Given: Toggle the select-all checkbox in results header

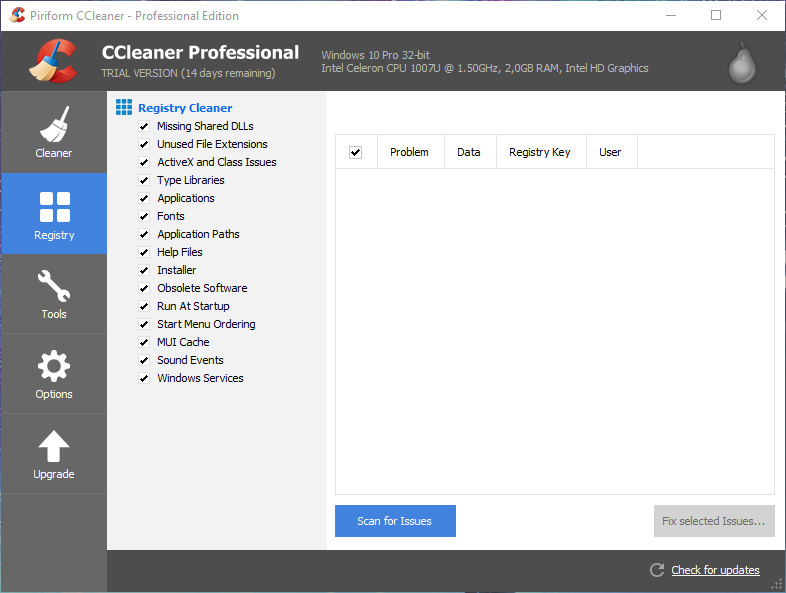Looking at the screenshot, I should pyautogui.click(x=355, y=152).
